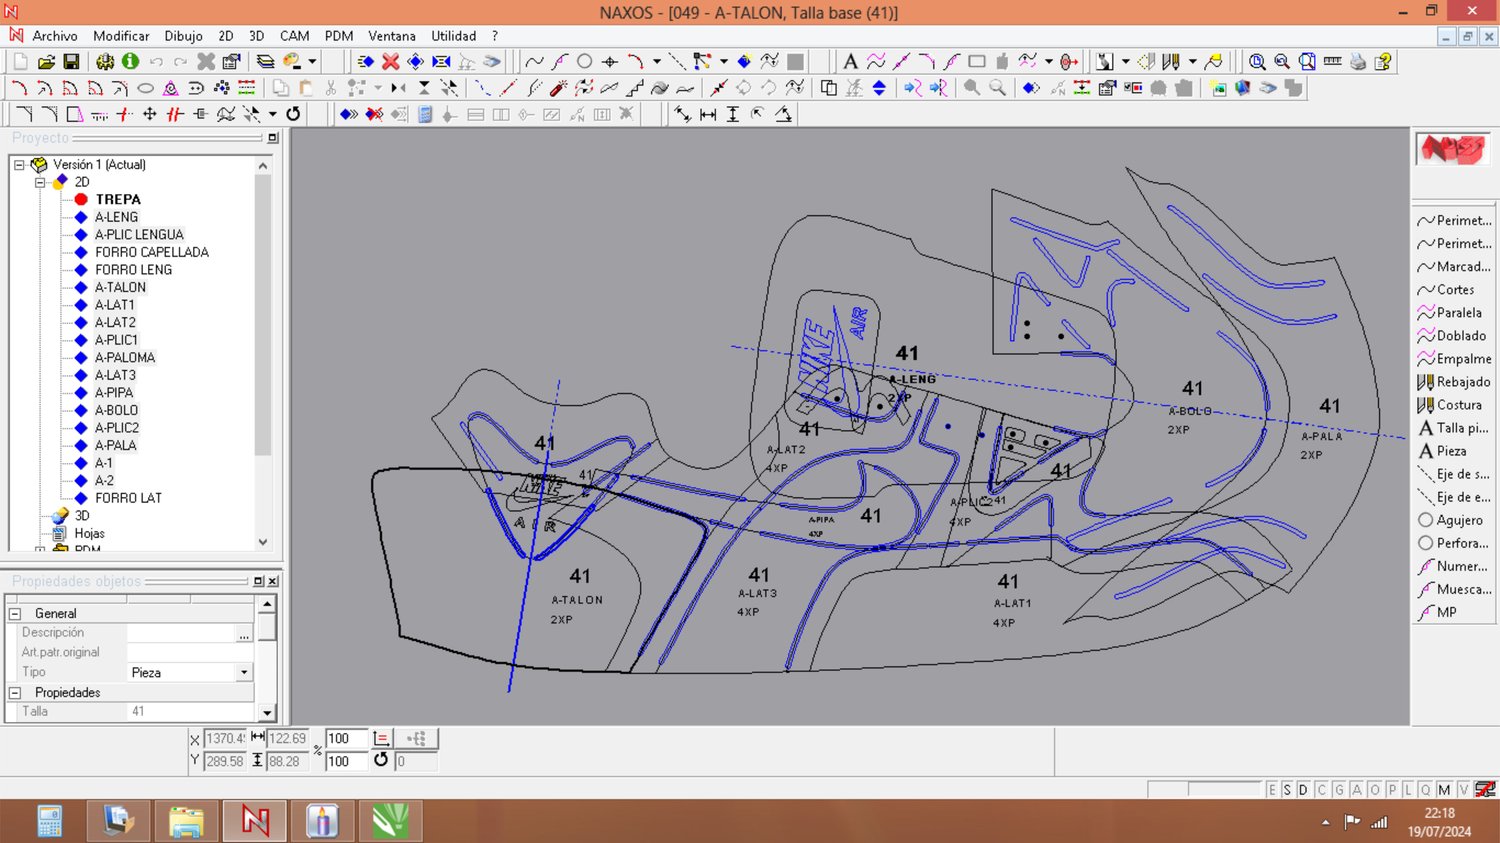Select the A-TALON piece in project tree
This screenshot has width=1500, height=843.
point(120,288)
